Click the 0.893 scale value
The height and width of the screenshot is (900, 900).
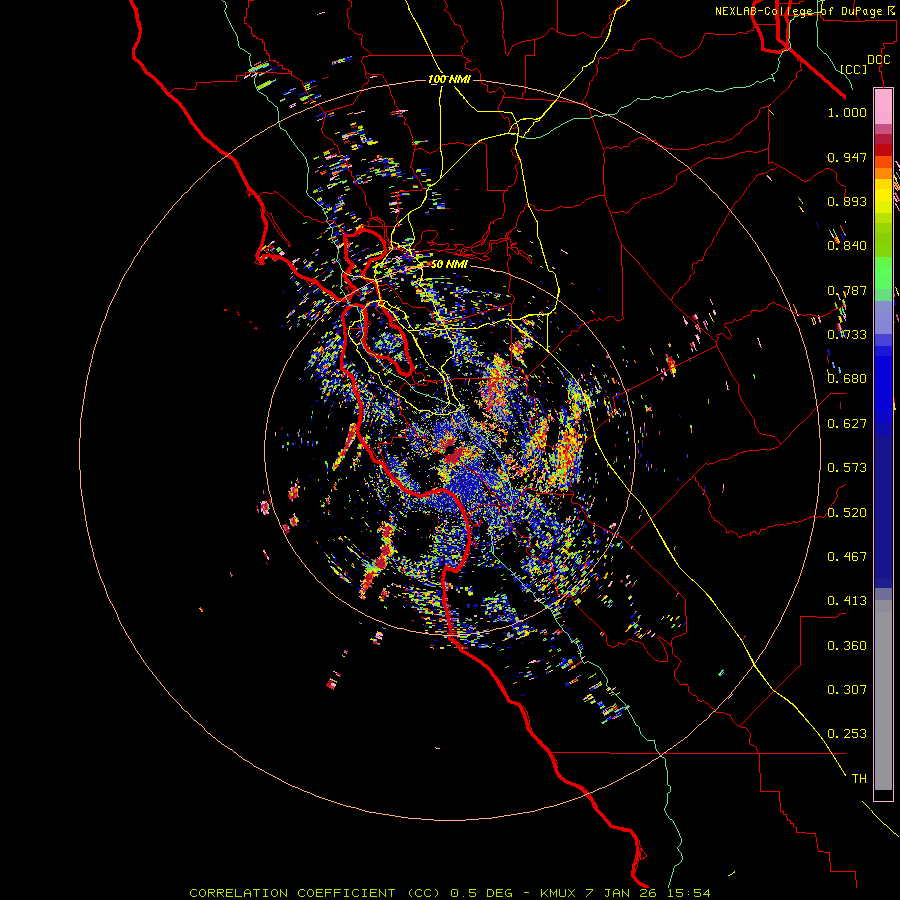[x=847, y=201]
